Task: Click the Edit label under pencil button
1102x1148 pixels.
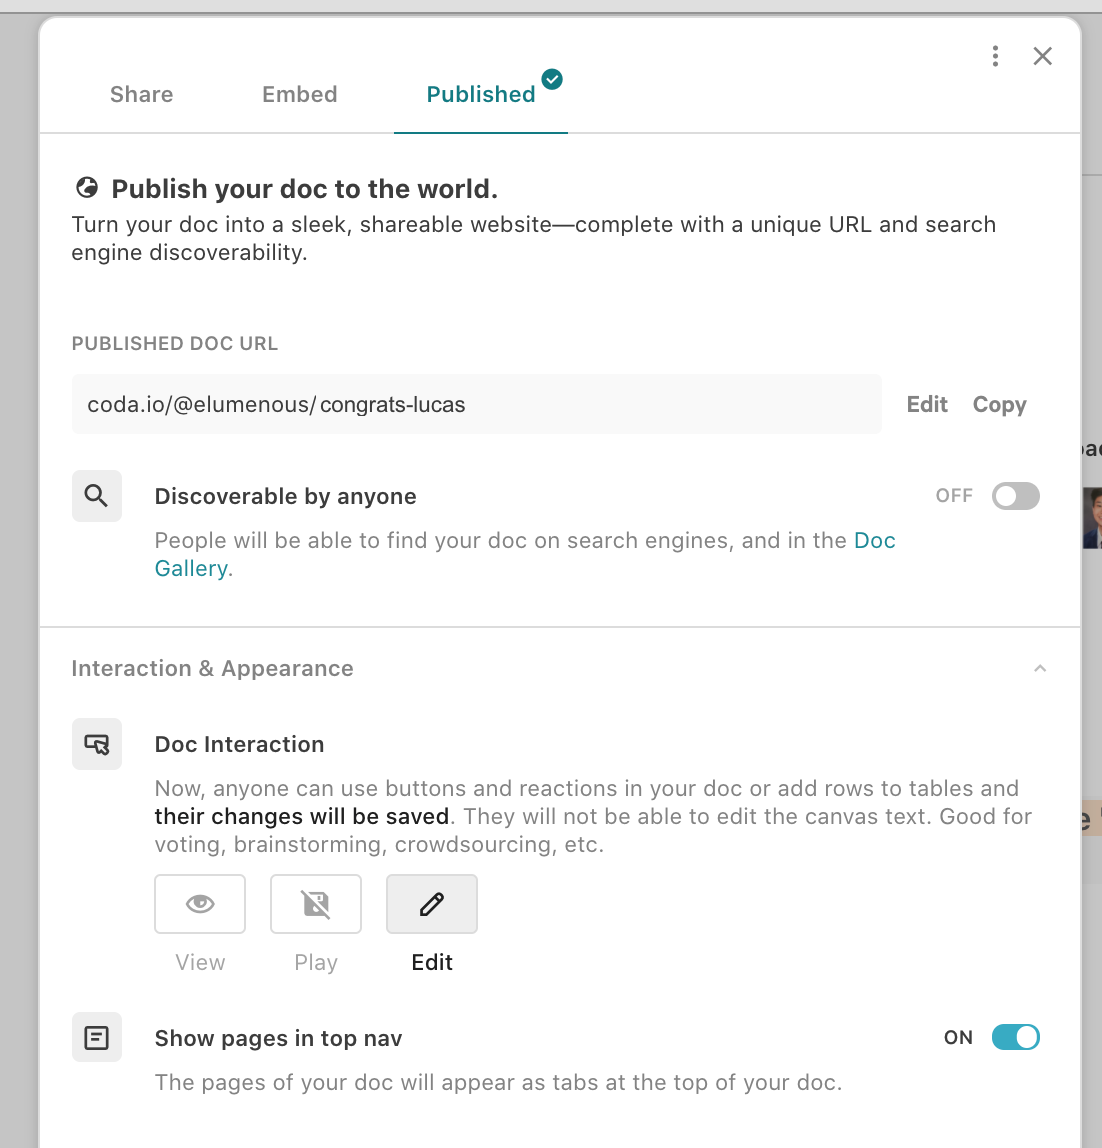Action: 432,962
